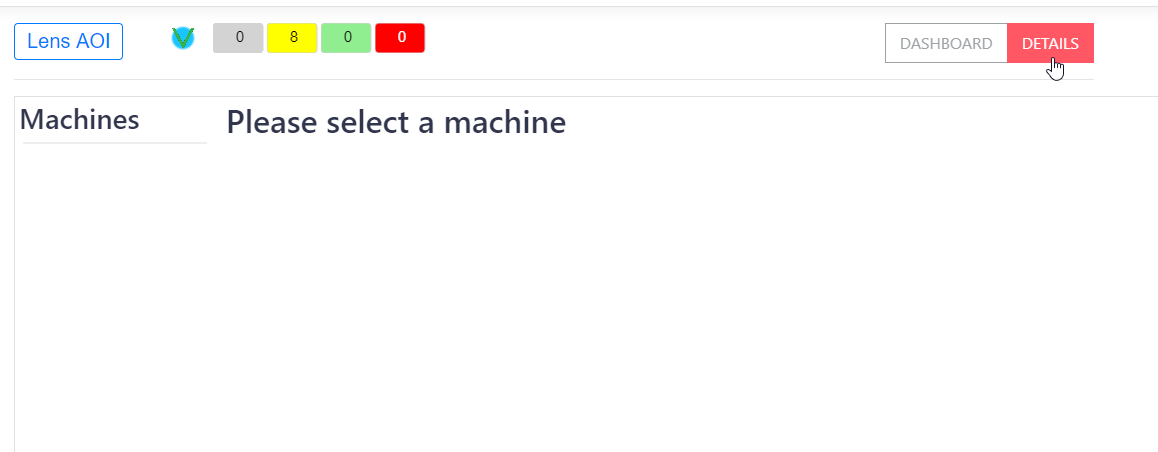
Task: Go back to DASHBOARD from details
Action: tap(946, 43)
